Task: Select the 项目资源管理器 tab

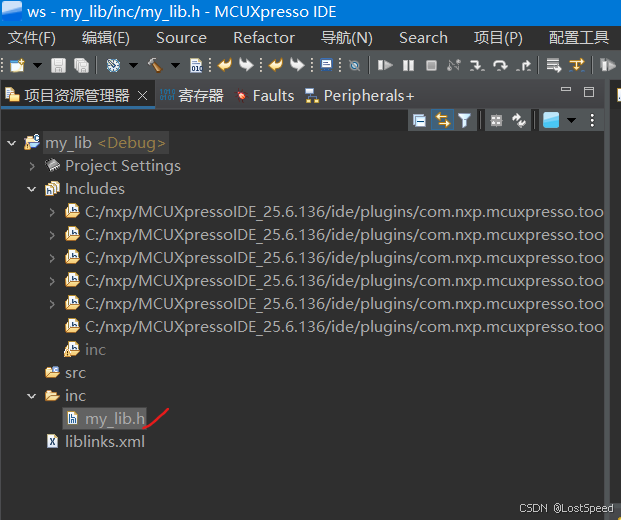Action: click(x=77, y=95)
